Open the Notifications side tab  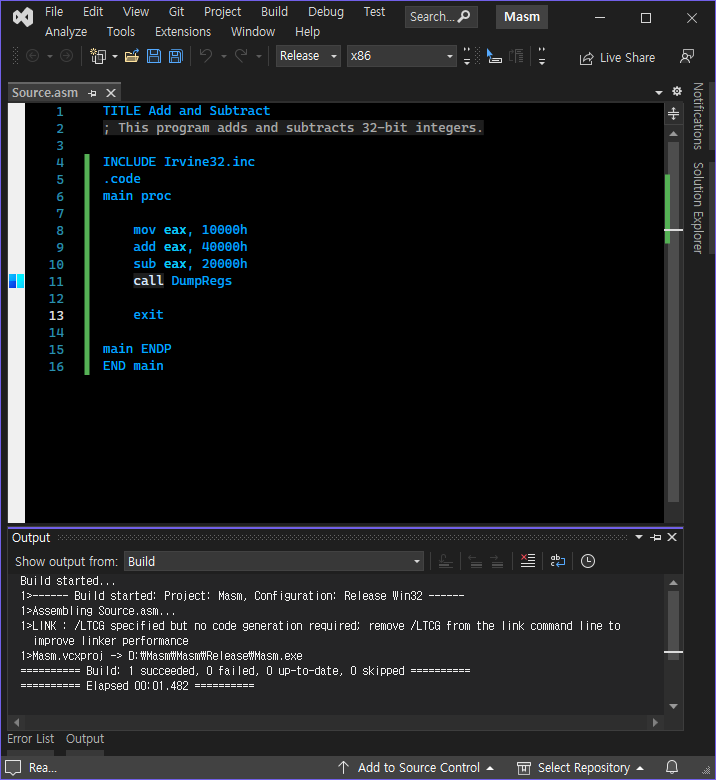tap(698, 116)
